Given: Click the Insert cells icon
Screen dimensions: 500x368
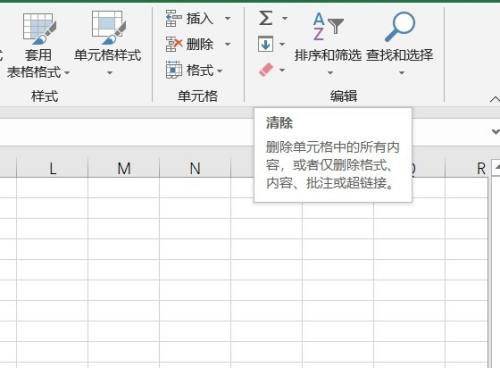Looking at the screenshot, I should pyautogui.click(x=173, y=18).
